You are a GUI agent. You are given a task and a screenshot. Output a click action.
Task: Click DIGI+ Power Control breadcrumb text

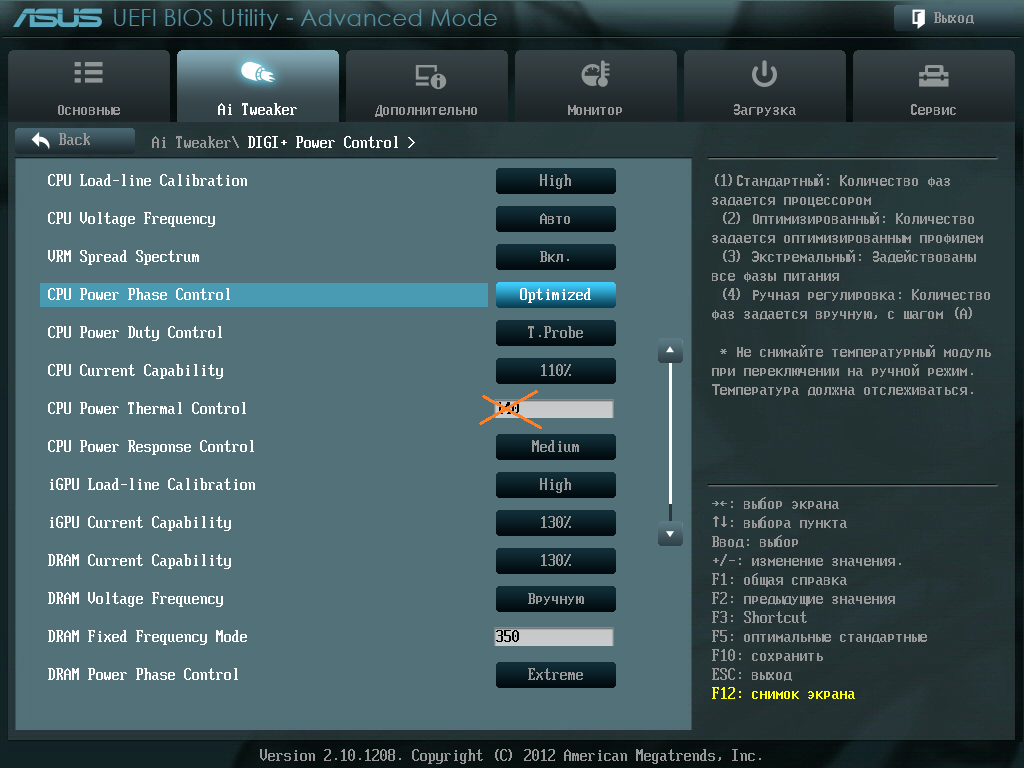(323, 142)
